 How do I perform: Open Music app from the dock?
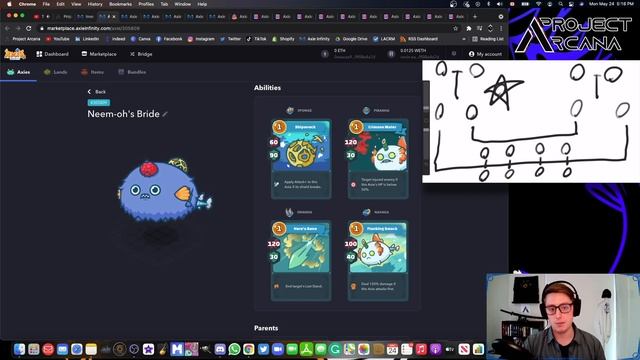tap(421, 349)
